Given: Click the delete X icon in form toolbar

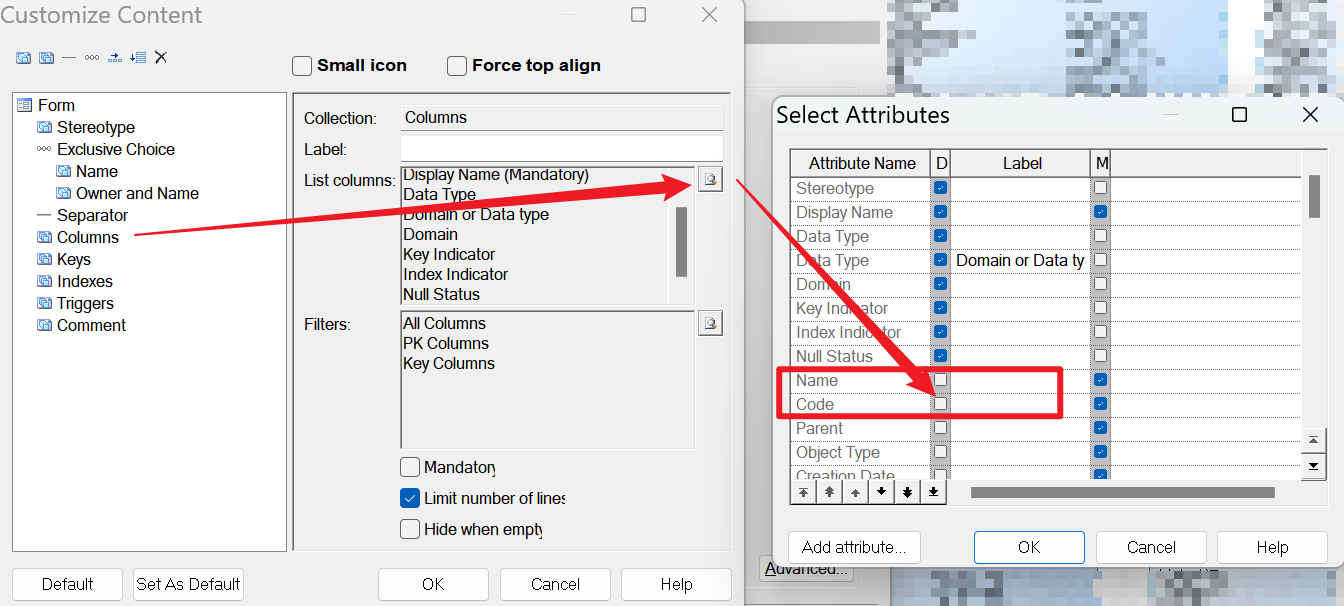Looking at the screenshot, I should pos(160,57).
